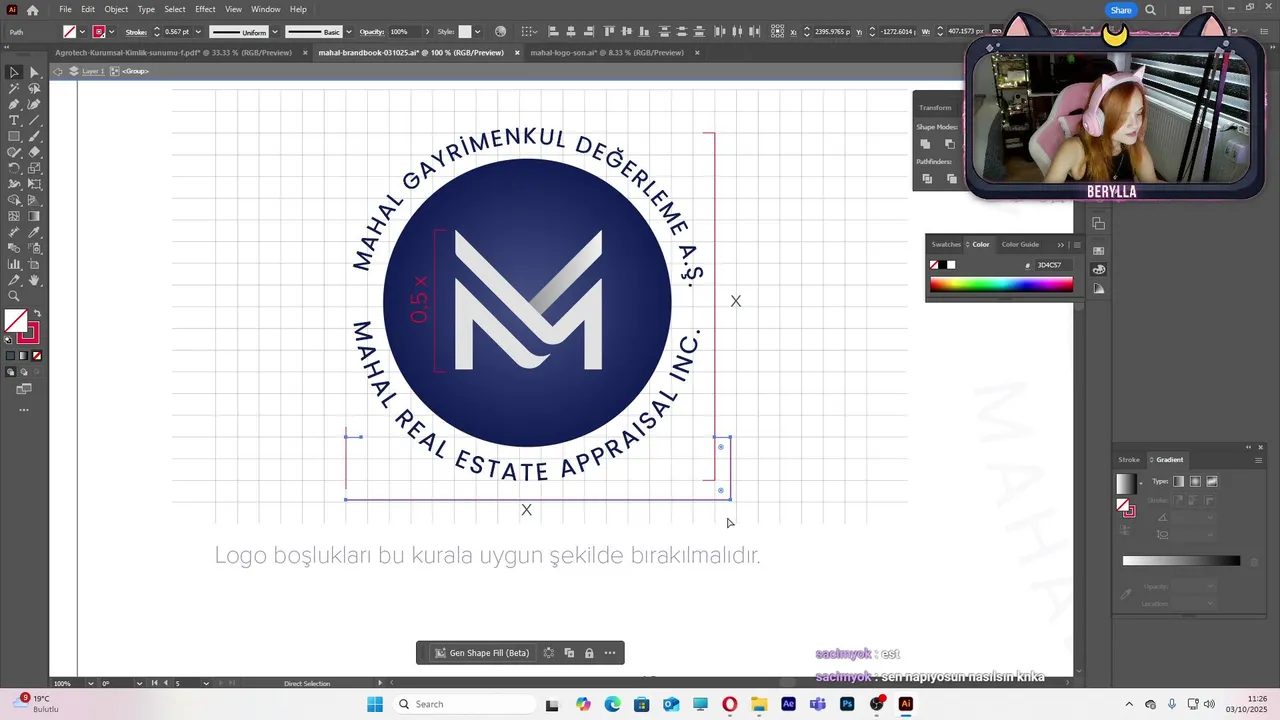Click the hex color value field
Viewport: 1280px width, 720px height.
1052,265
